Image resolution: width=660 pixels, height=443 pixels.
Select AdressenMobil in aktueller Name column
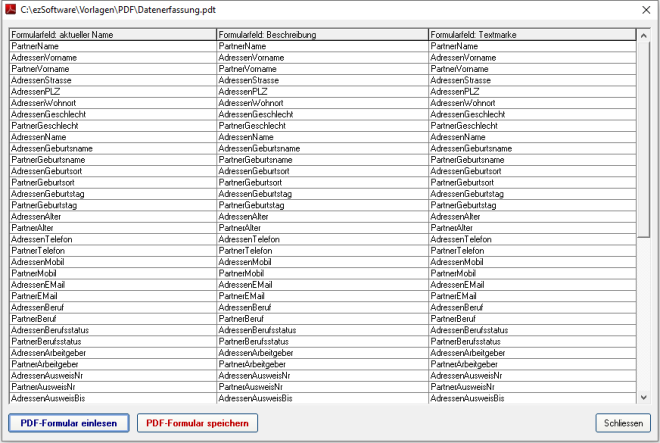(x=113, y=262)
